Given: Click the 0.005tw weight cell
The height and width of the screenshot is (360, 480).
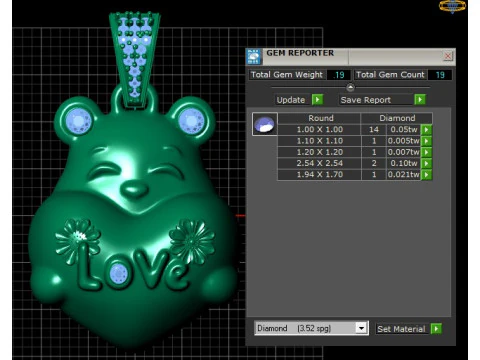Looking at the screenshot, I should (x=404, y=141).
